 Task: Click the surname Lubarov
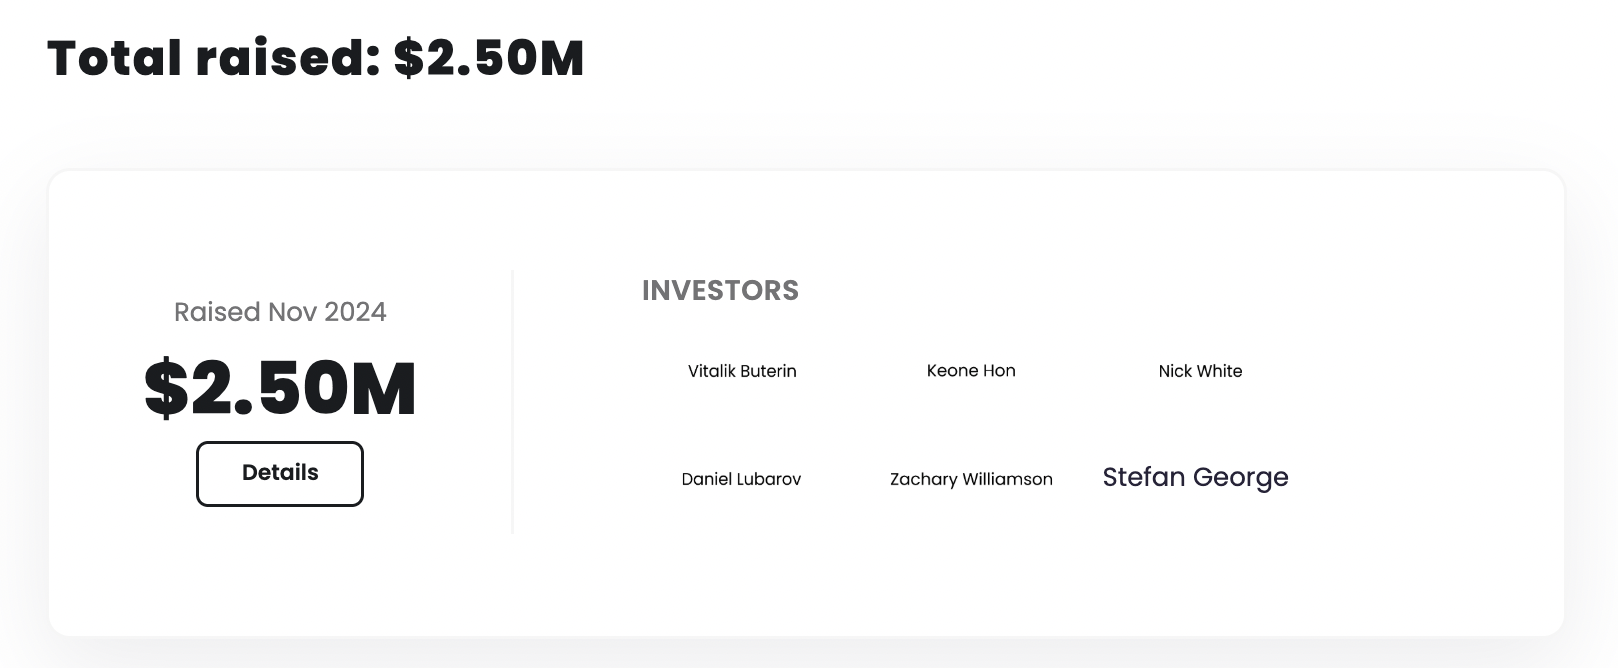(x=769, y=479)
